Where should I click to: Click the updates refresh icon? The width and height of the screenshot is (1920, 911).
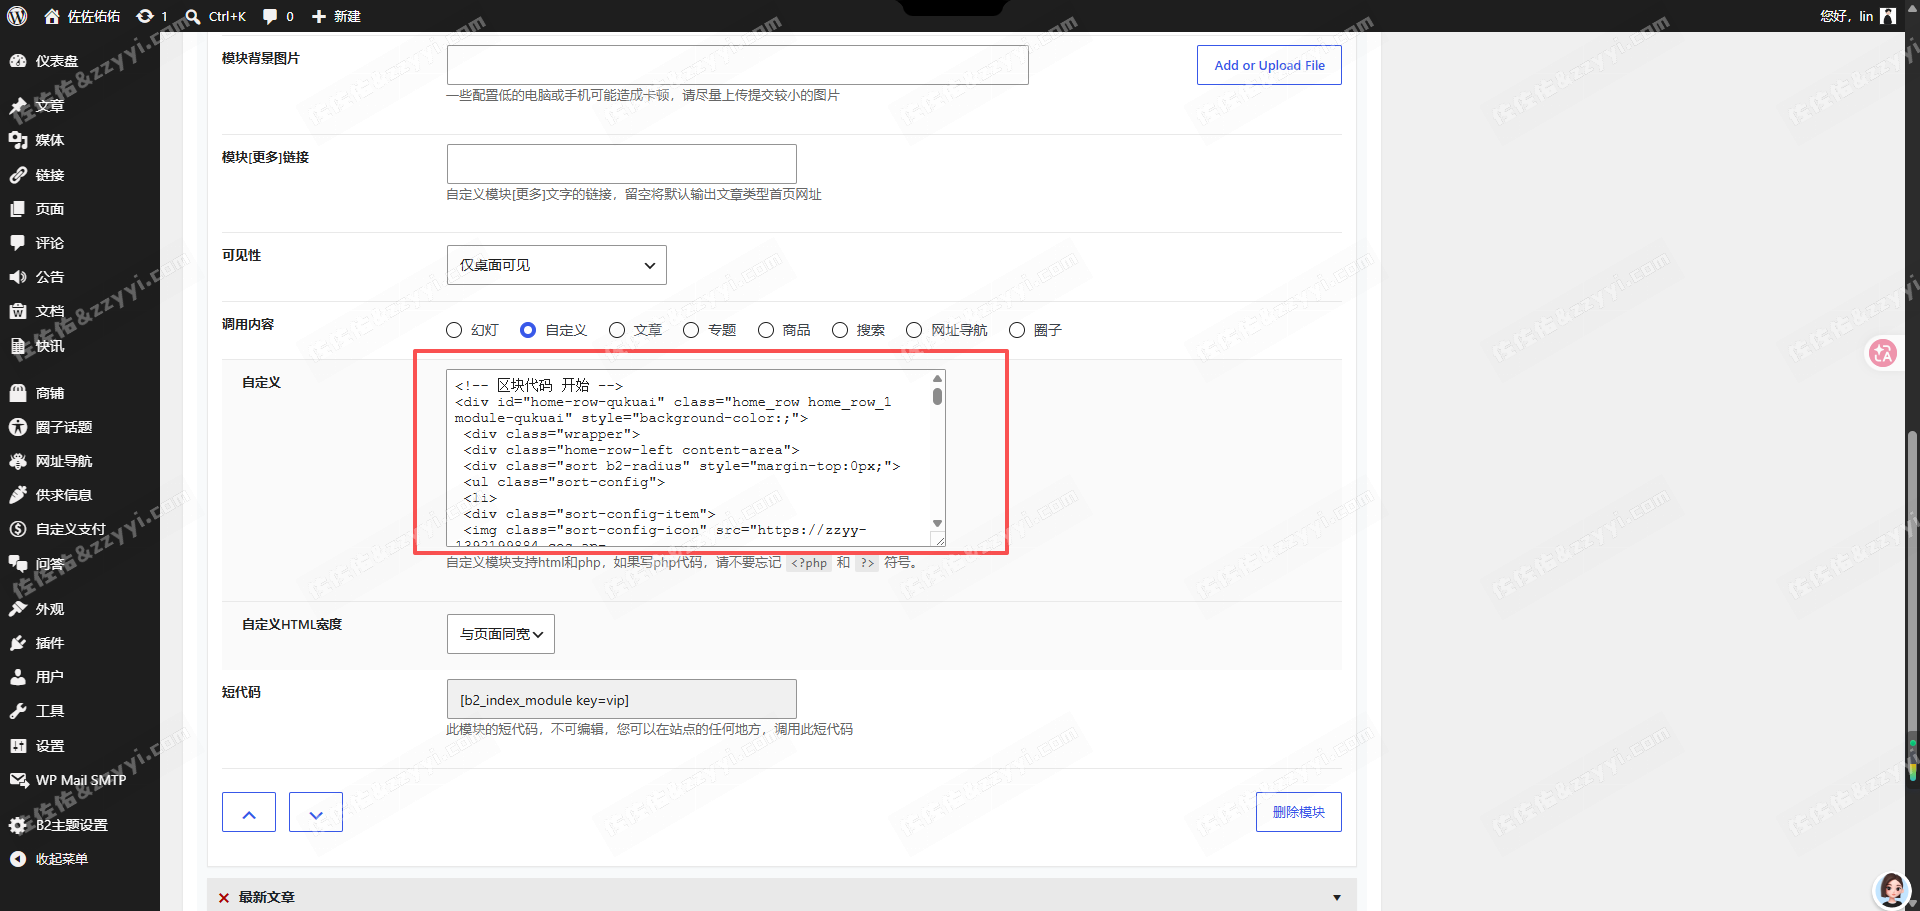click(145, 16)
